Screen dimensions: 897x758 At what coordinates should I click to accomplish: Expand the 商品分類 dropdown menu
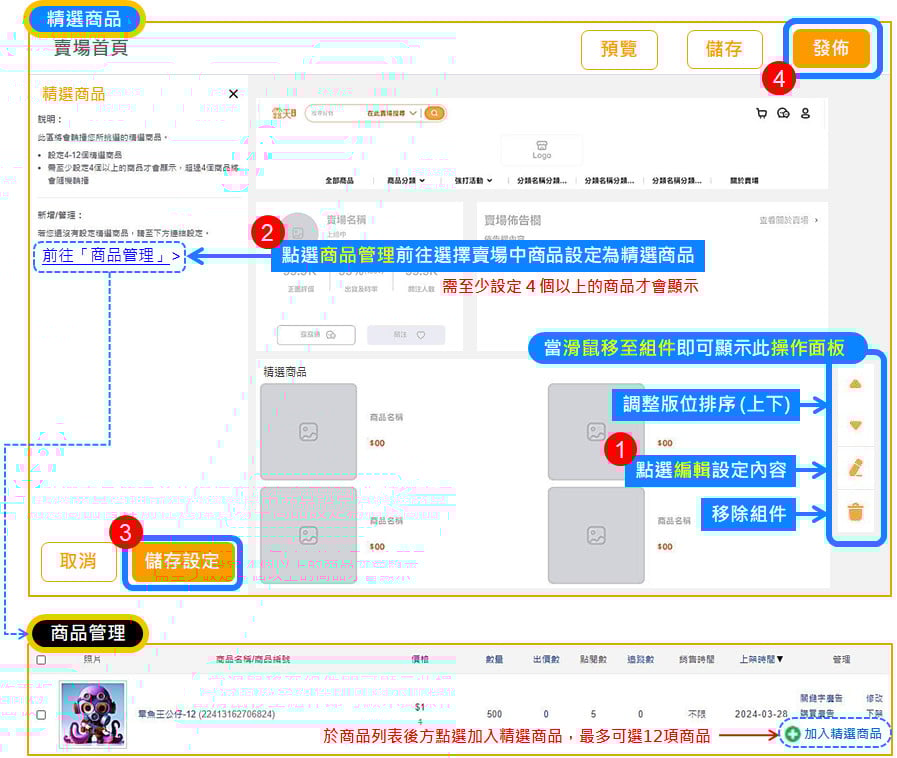pos(405,180)
